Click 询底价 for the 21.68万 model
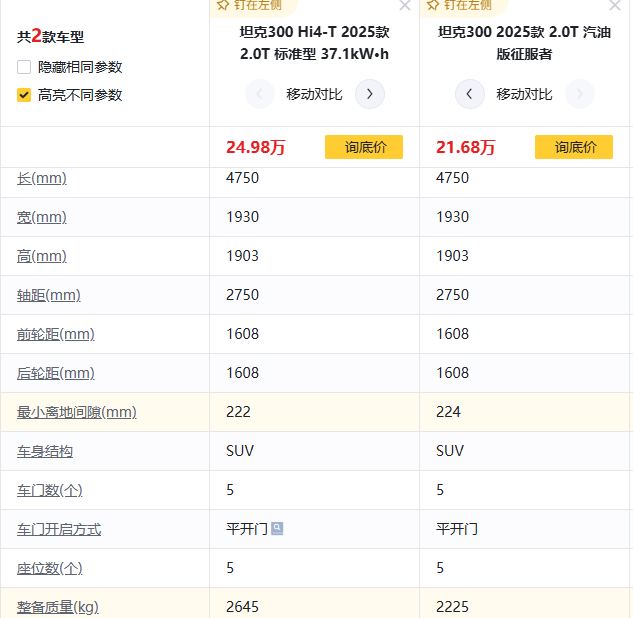This screenshot has height=618, width=633. [x=574, y=147]
